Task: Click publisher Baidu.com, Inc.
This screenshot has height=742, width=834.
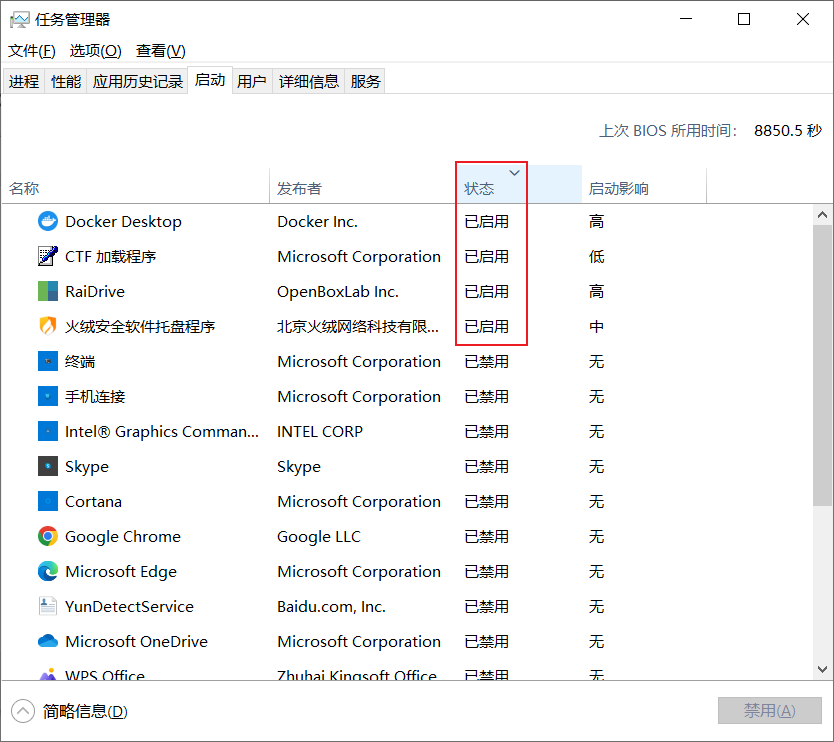Action: click(331, 606)
